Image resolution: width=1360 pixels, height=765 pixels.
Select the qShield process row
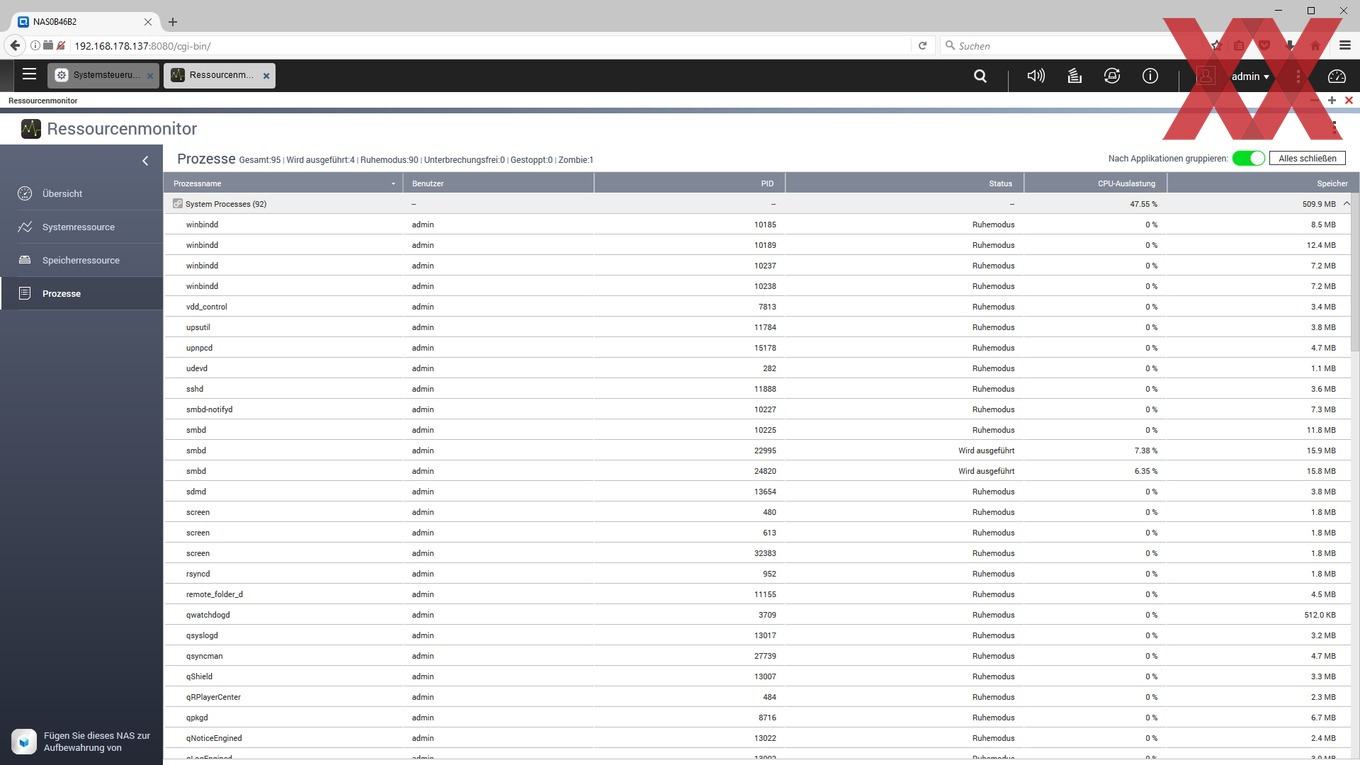pyautogui.click(x=757, y=676)
